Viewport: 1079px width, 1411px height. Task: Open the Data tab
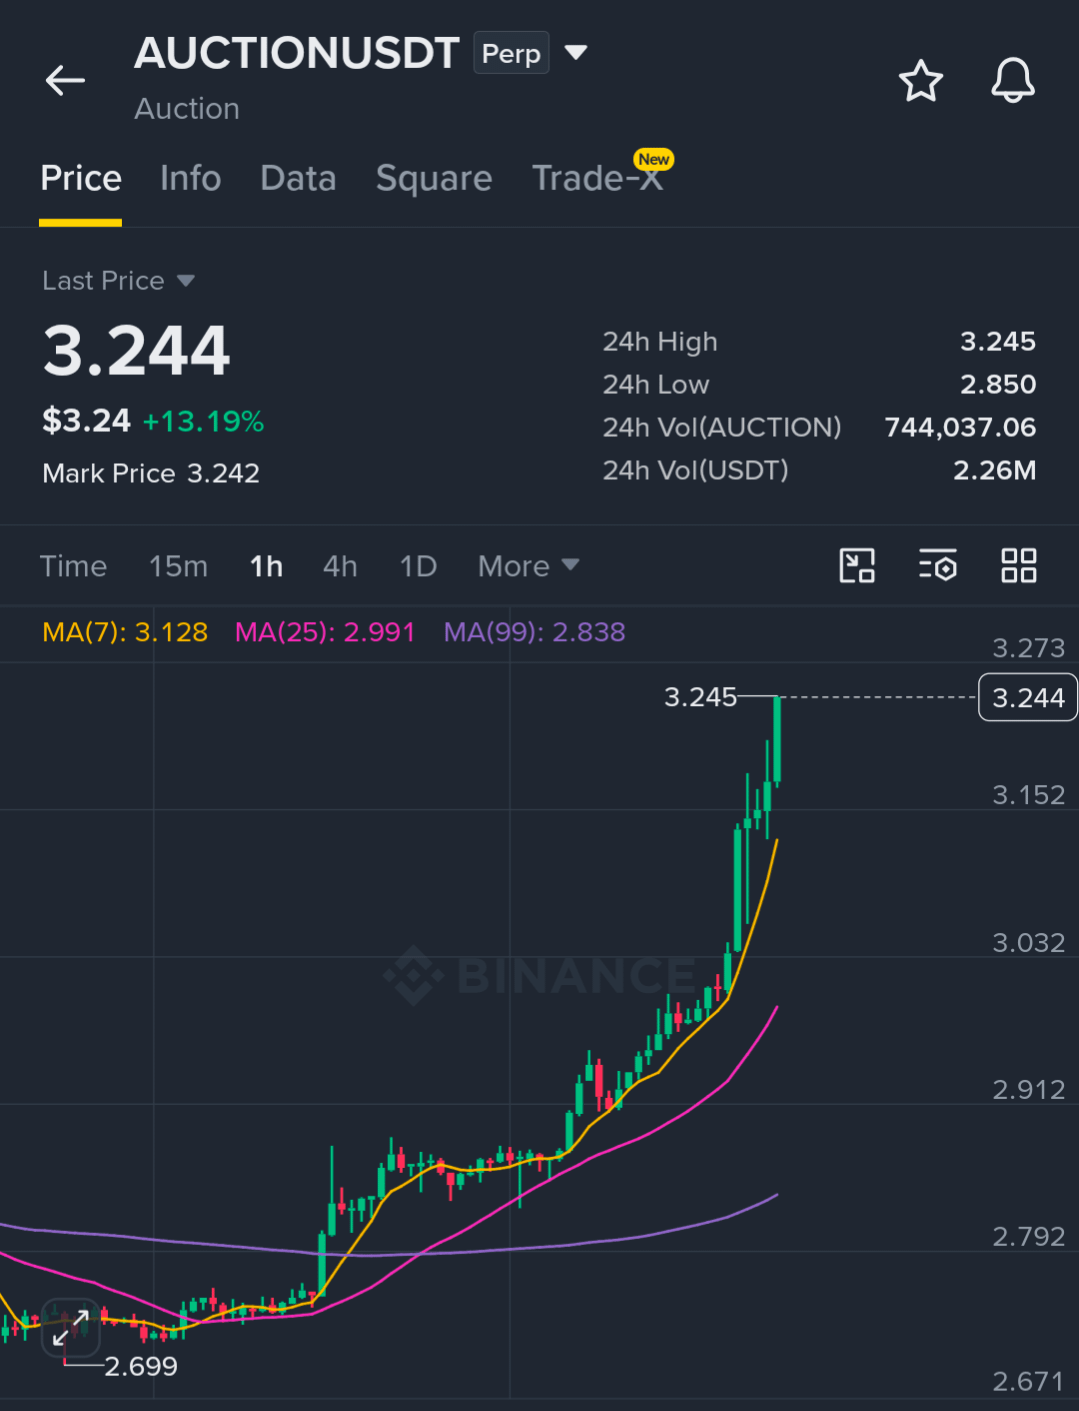coord(298,179)
